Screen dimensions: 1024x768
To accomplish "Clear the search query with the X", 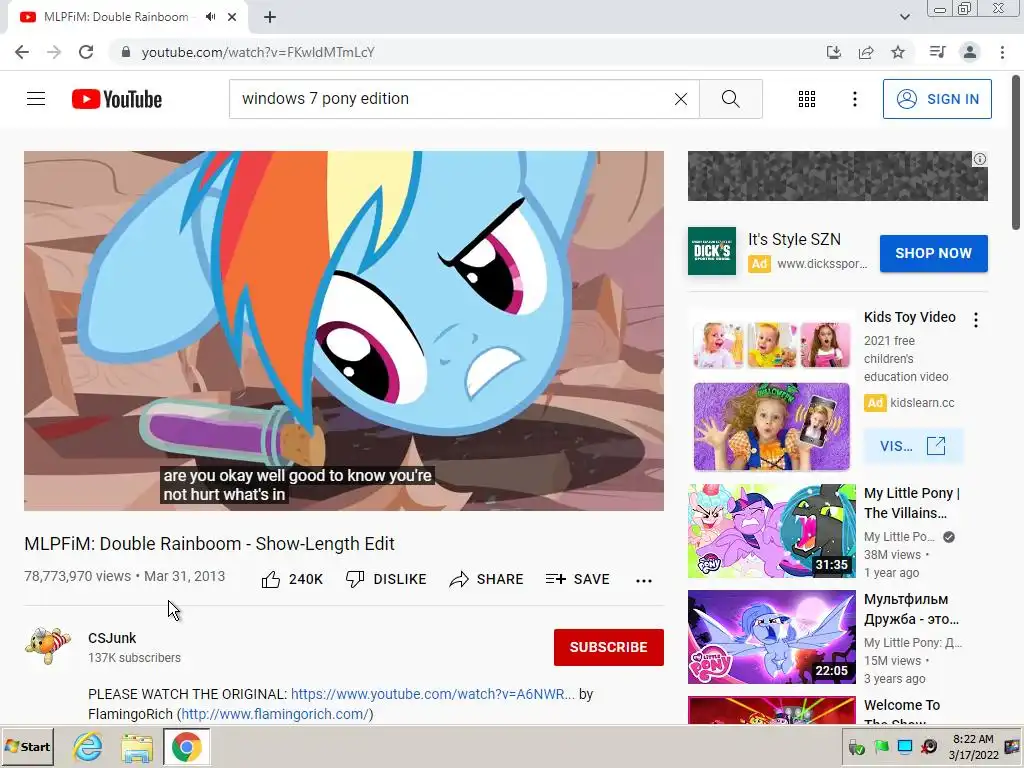I will click(x=680, y=99).
